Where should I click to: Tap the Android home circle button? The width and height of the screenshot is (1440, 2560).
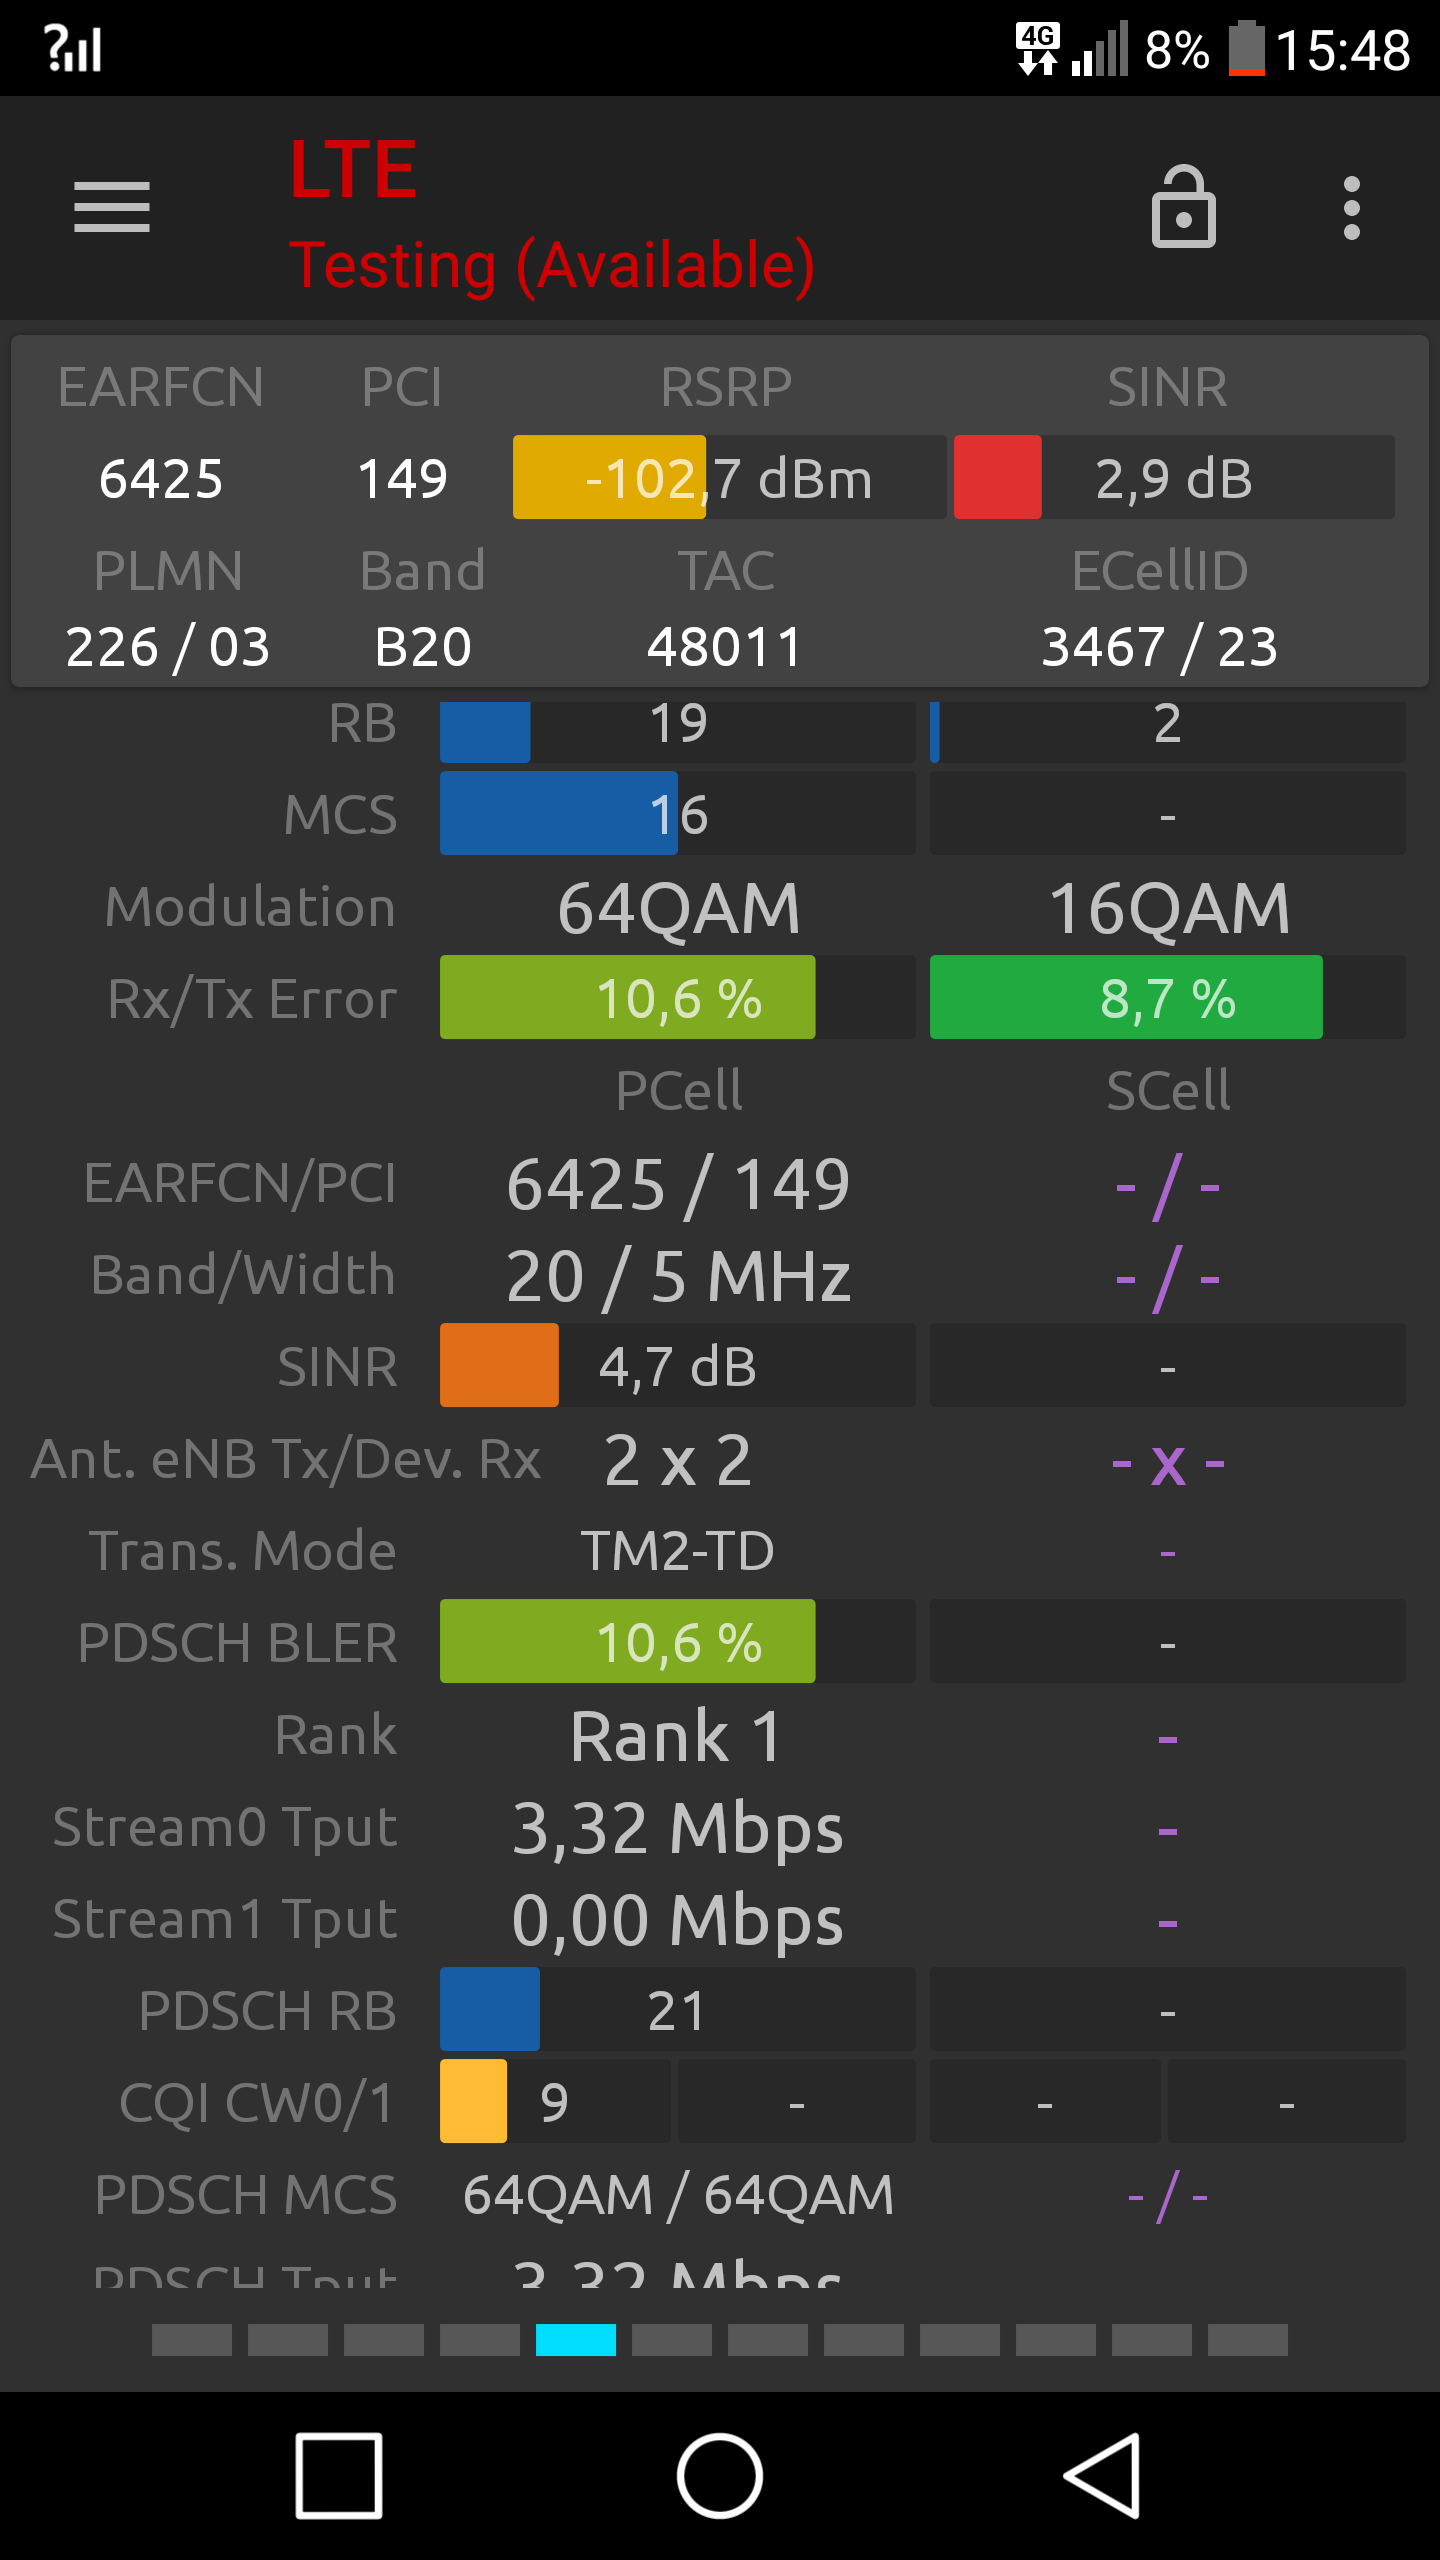coord(720,2476)
